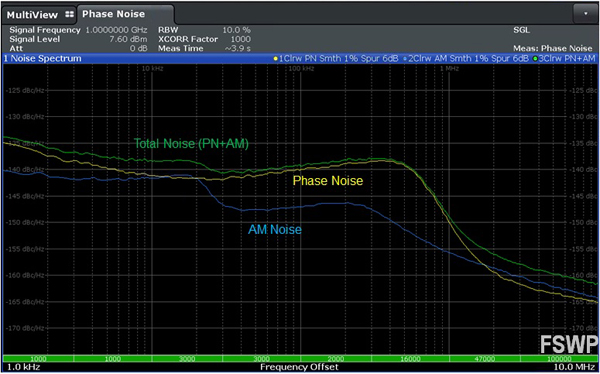Select the blue trace 2 AM marker dot
The width and height of the screenshot is (600, 374).
coord(405,59)
